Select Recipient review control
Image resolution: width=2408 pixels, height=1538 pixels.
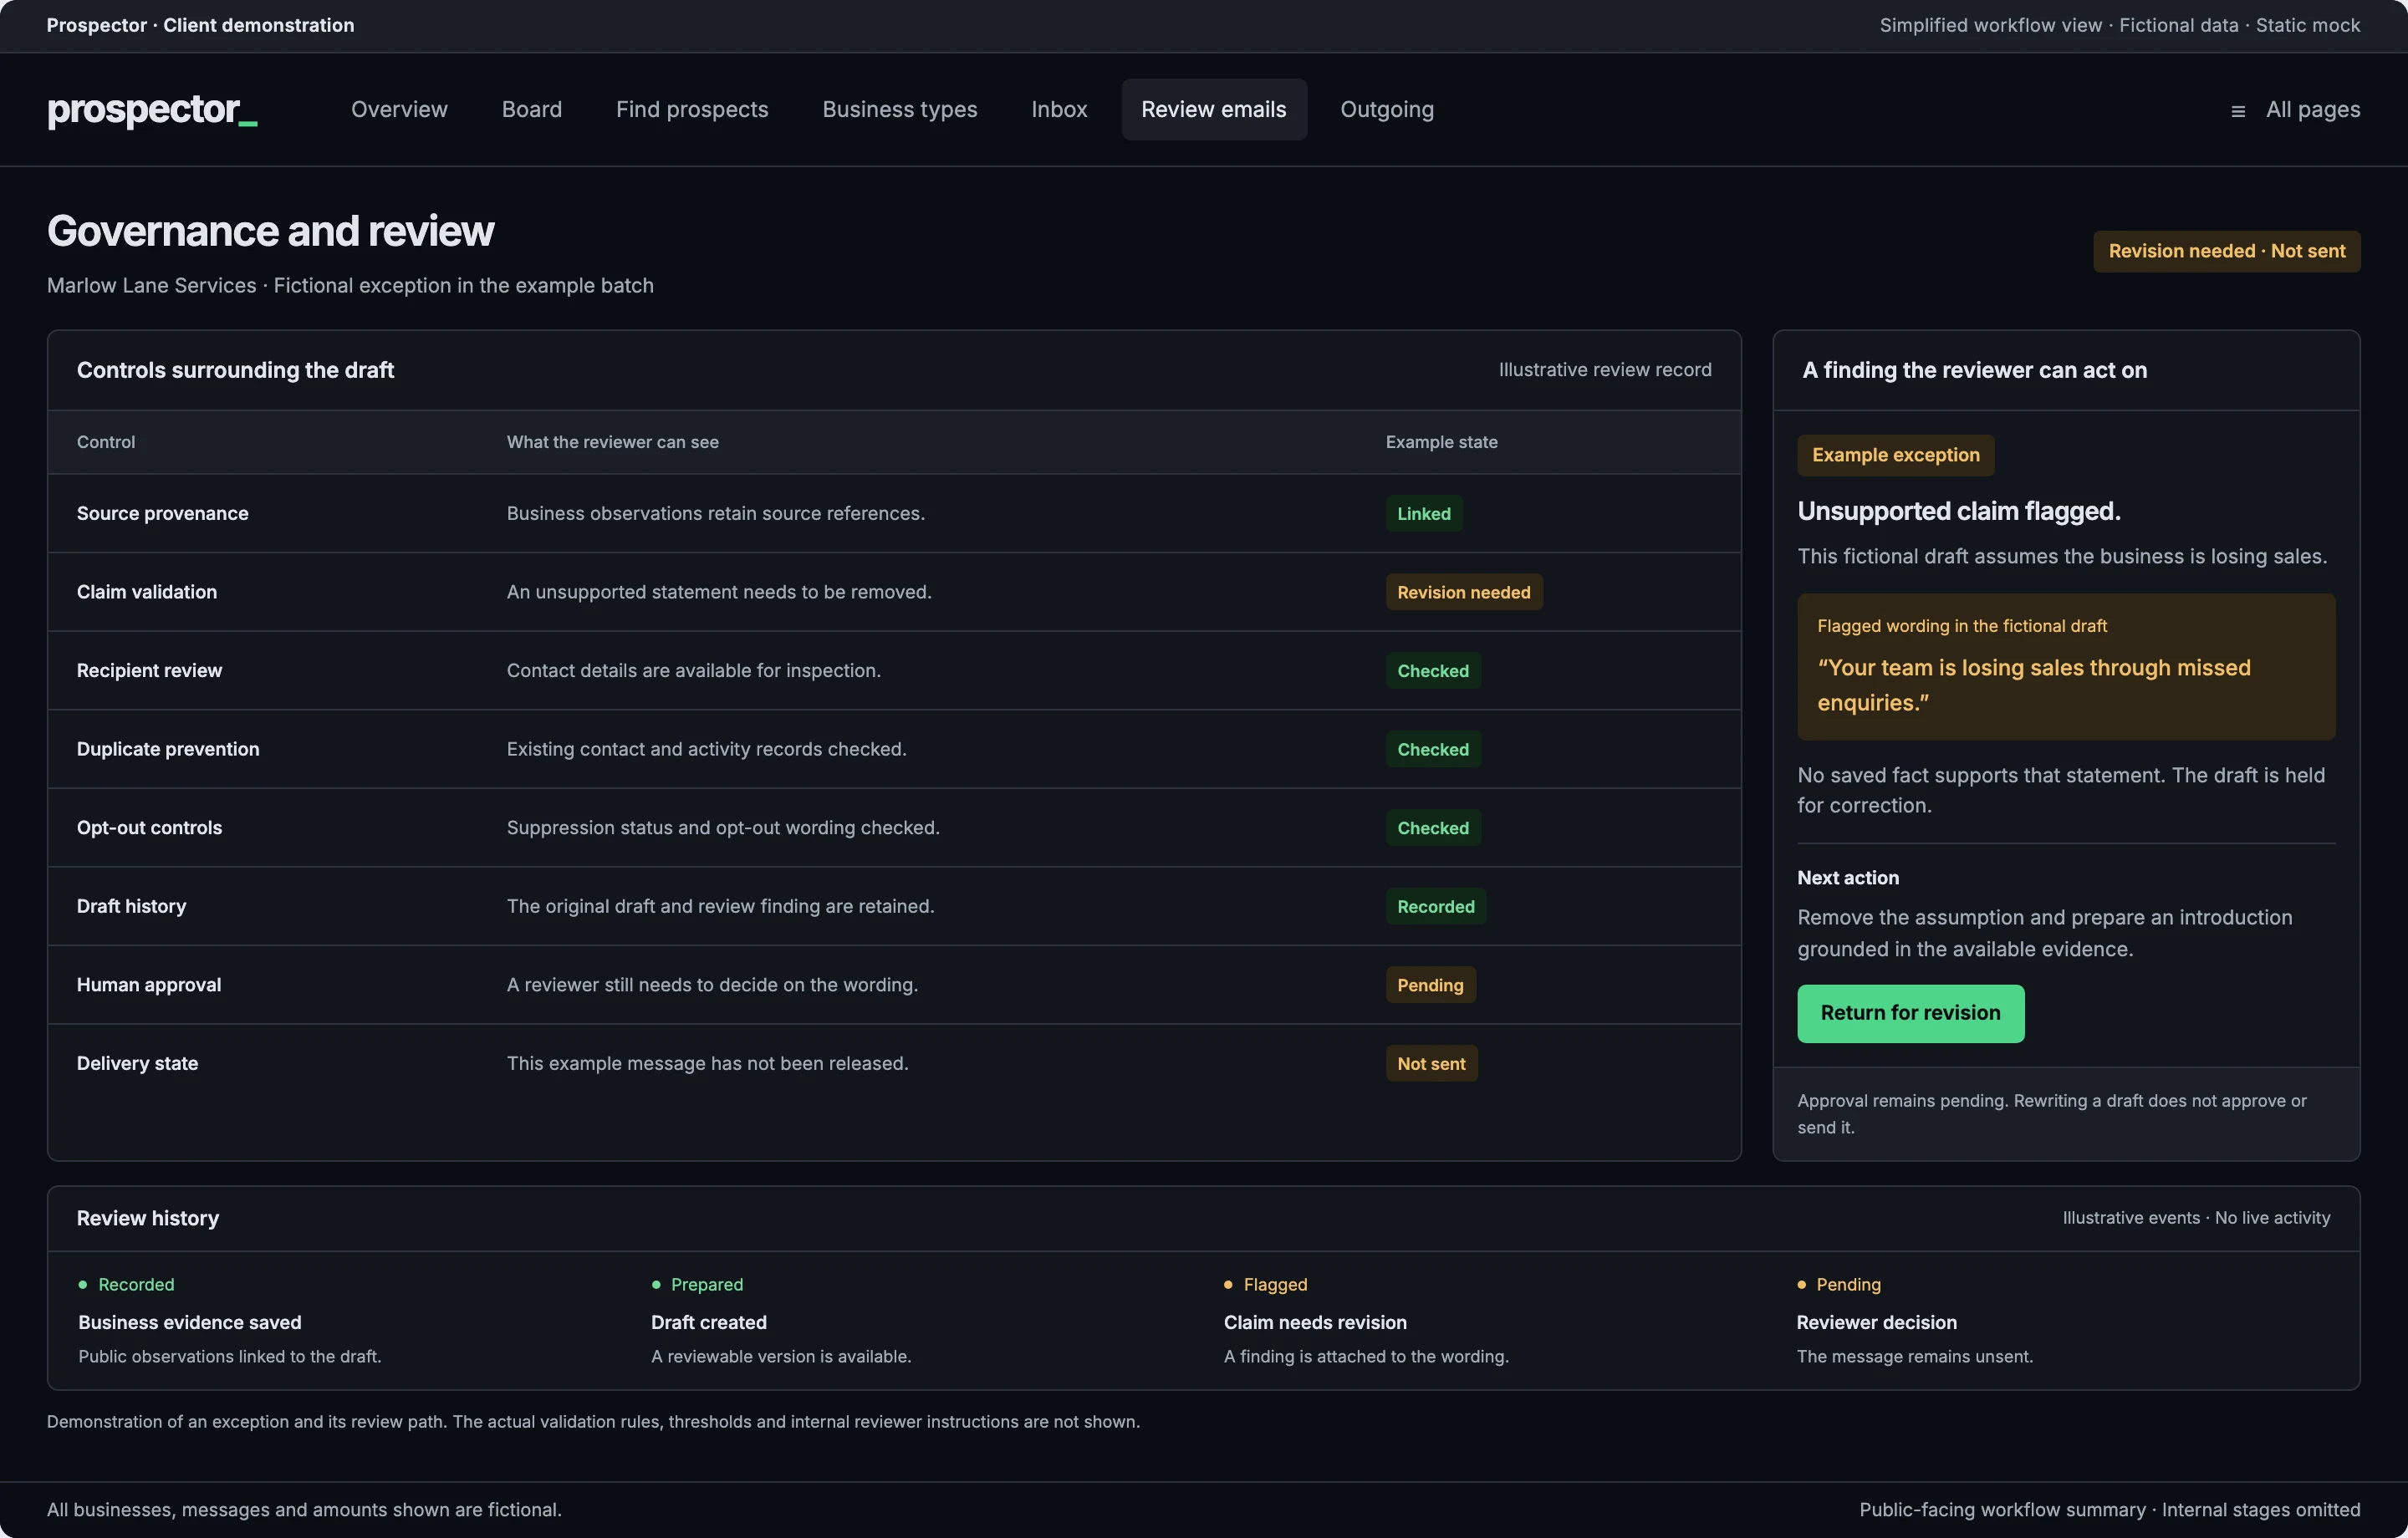pos(149,670)
